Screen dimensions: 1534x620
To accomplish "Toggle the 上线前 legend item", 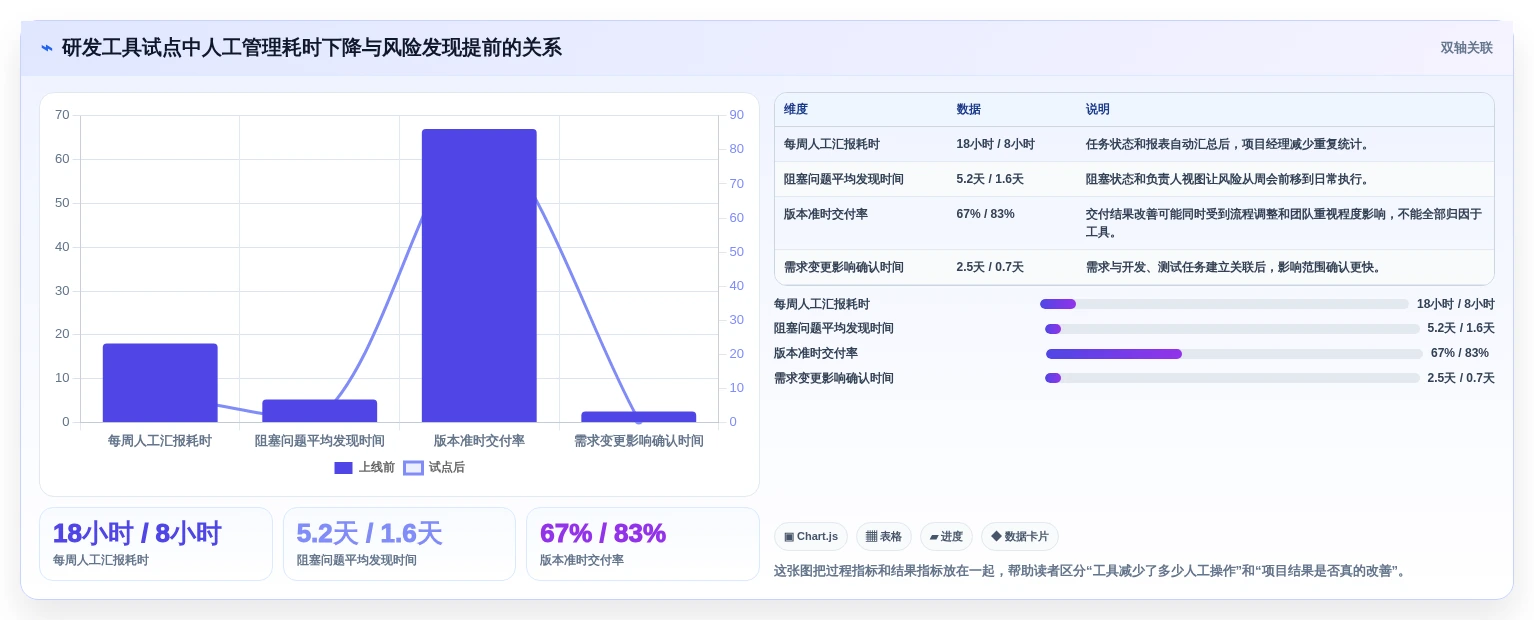I will pos(365,467).
